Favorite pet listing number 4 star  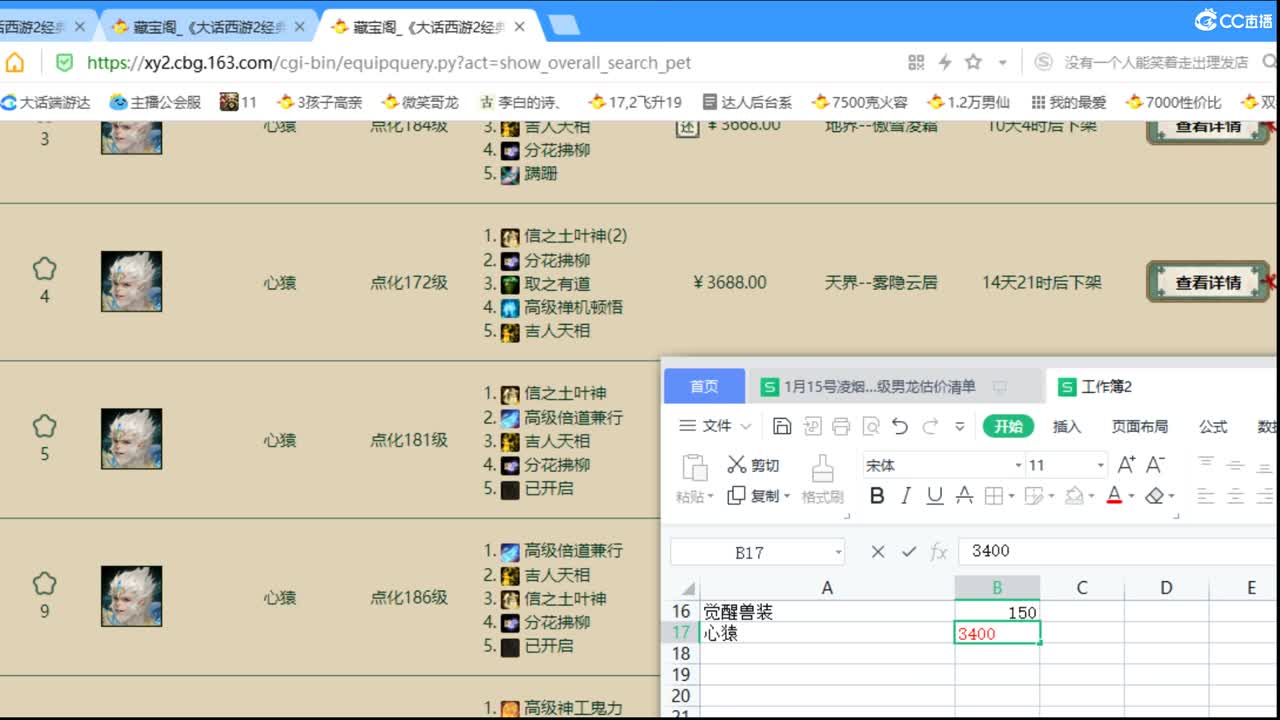tap(44, 269)
